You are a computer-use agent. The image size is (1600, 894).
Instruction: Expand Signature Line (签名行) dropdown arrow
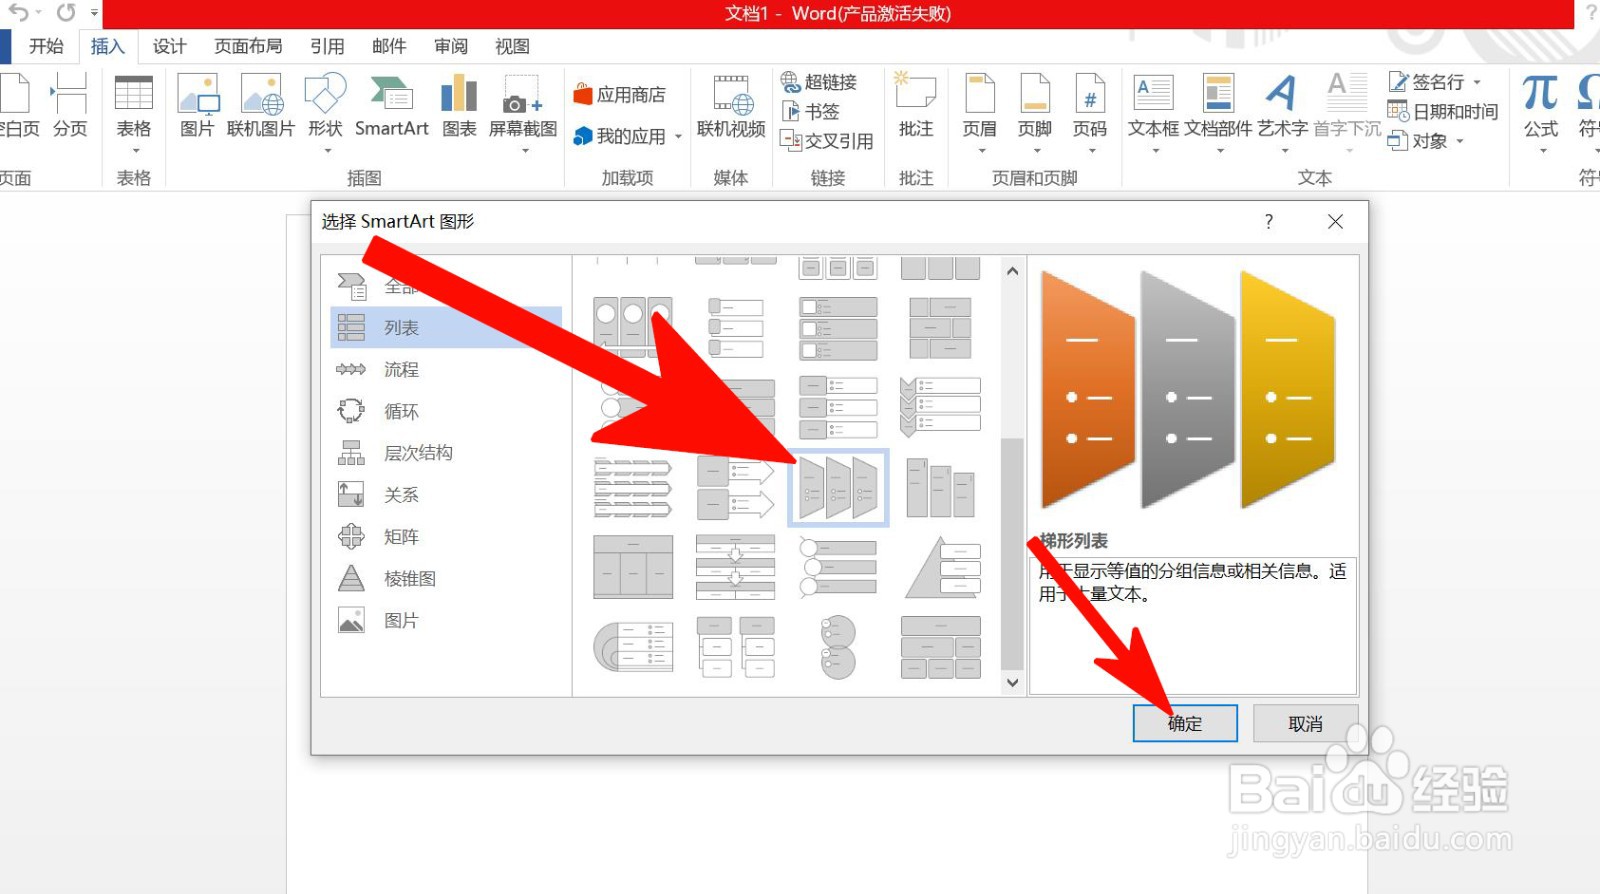coord(1477,82)
